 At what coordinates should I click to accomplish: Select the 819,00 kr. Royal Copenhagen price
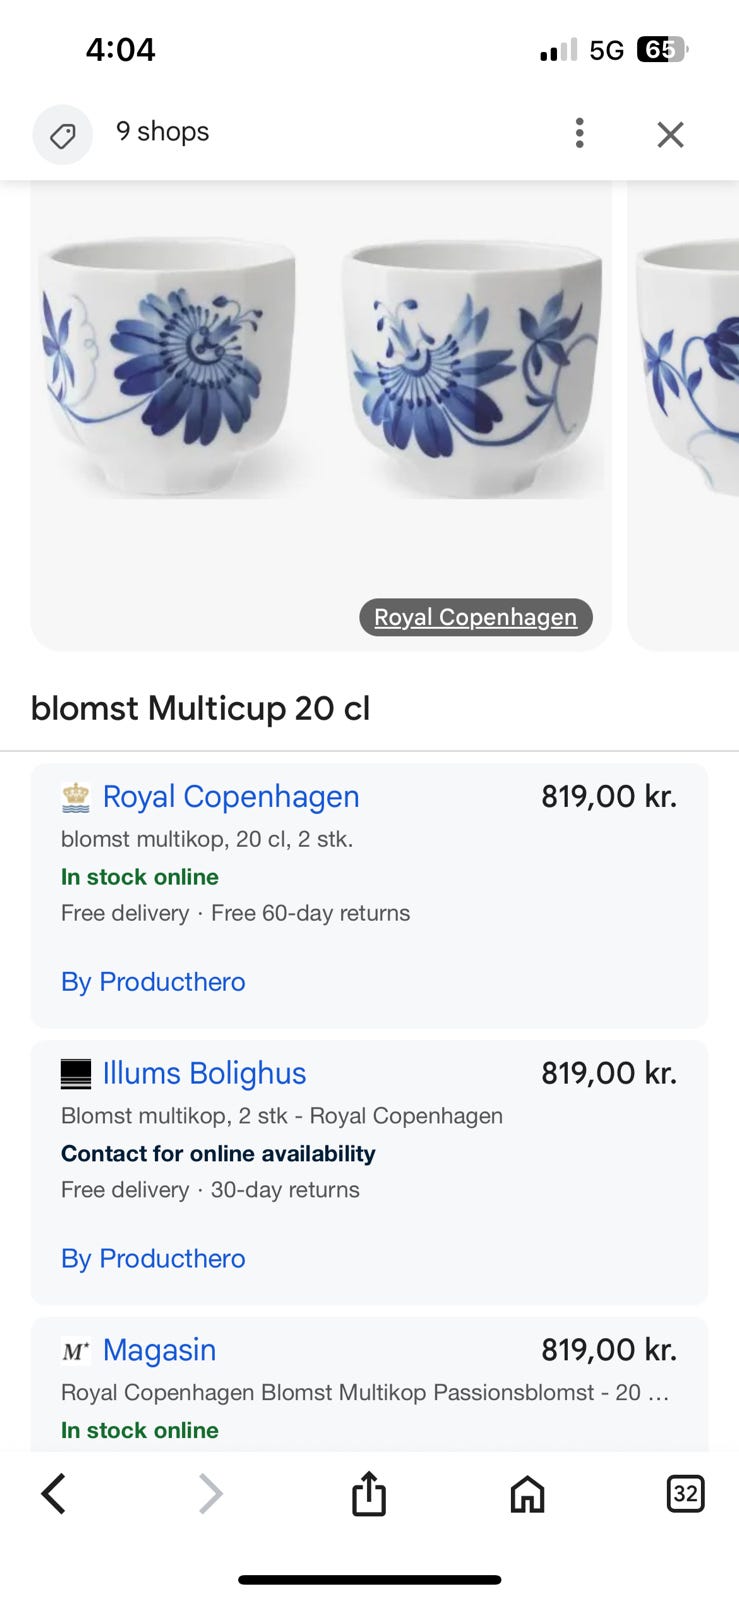pos(609,797)
